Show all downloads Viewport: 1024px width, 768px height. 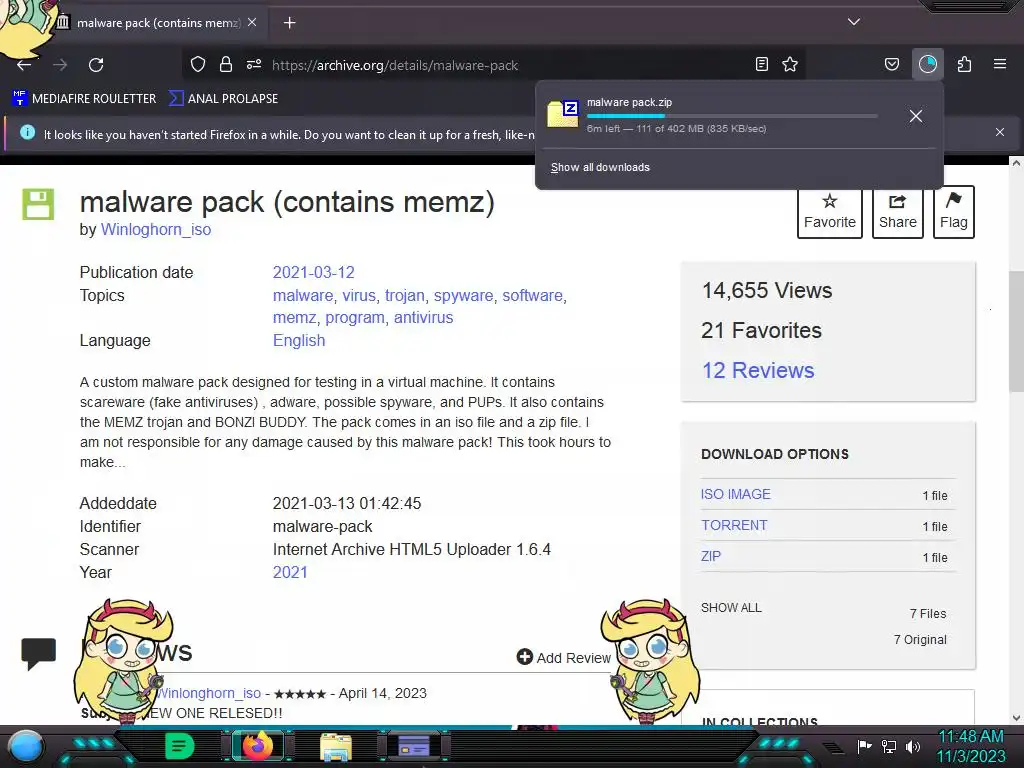[600, 167]
